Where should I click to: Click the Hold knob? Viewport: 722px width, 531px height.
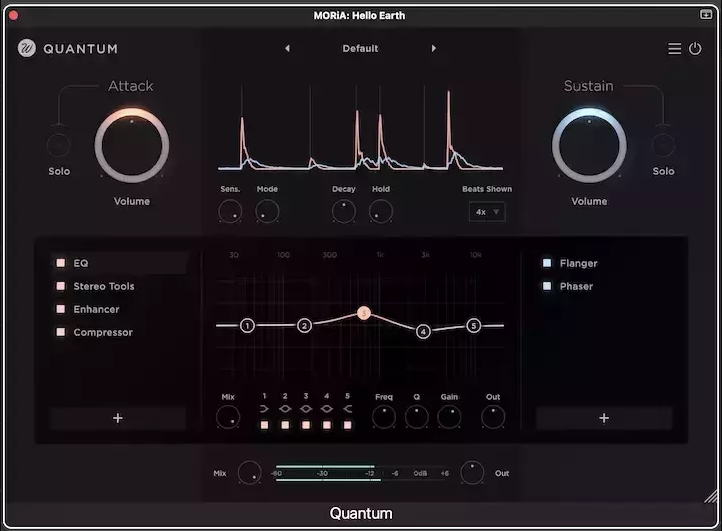click(x=381, y=211)
